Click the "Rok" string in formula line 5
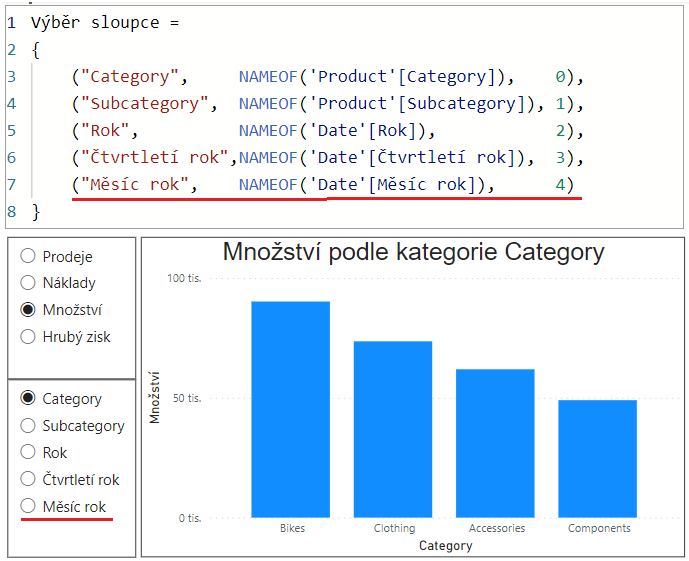The width and height of the screenshot is (689, 561). pos(105,131)
